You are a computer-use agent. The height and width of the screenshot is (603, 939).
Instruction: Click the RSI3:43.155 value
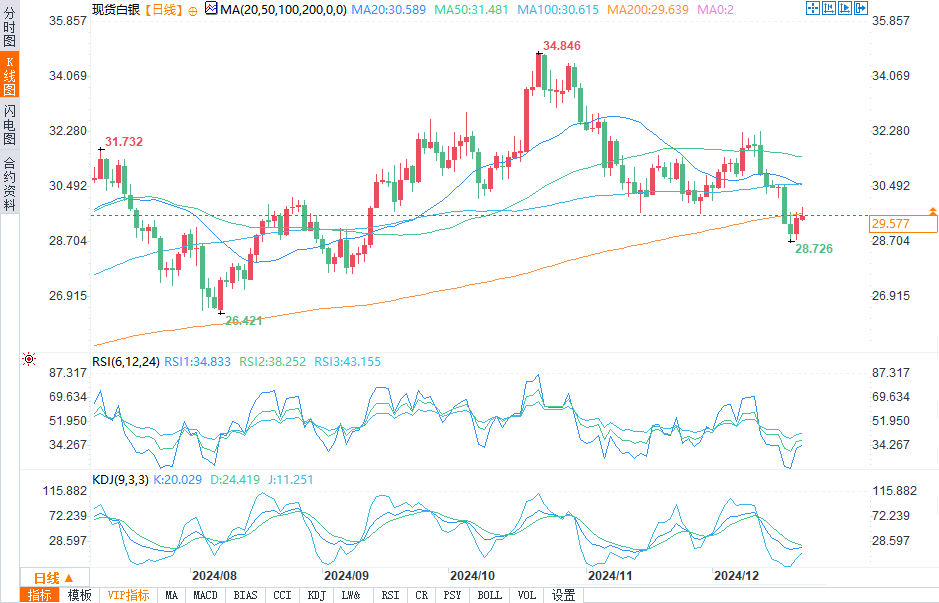point(347,362)
